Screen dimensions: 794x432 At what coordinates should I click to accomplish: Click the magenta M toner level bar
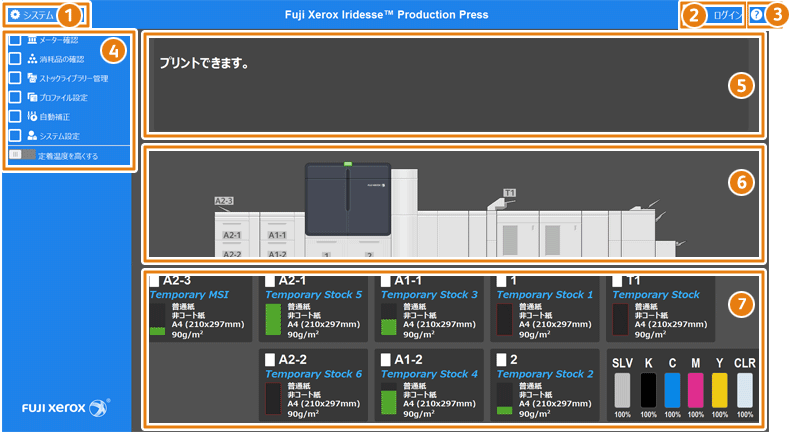click(696, 388)
